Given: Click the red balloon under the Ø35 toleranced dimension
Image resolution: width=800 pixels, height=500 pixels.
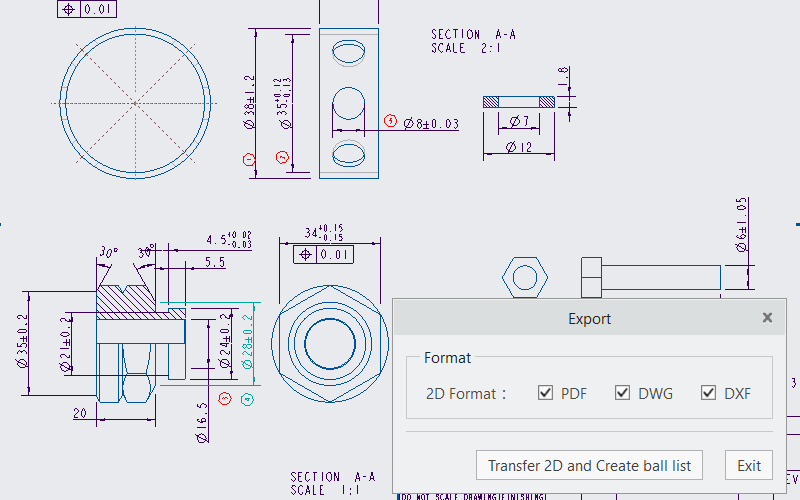Looking at the screenshot, I should (x=282, y=157).
